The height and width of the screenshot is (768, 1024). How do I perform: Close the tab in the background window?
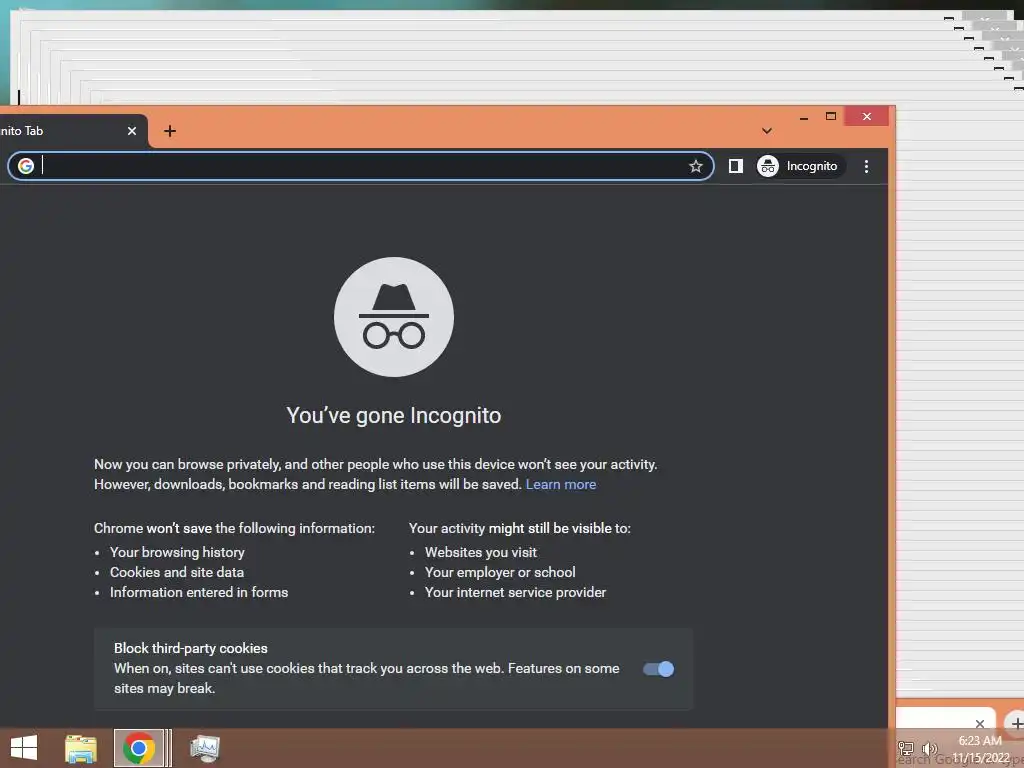980,724
